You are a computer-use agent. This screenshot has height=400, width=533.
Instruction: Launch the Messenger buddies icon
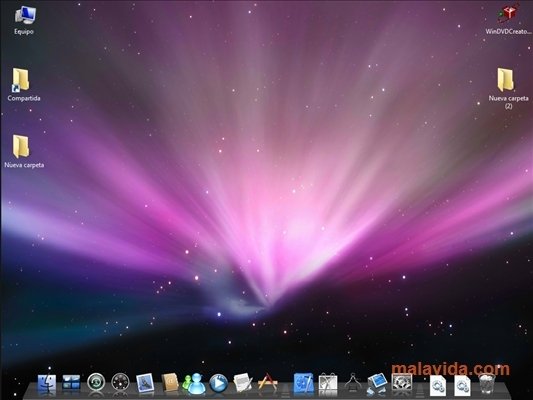[x=194, y=384]
